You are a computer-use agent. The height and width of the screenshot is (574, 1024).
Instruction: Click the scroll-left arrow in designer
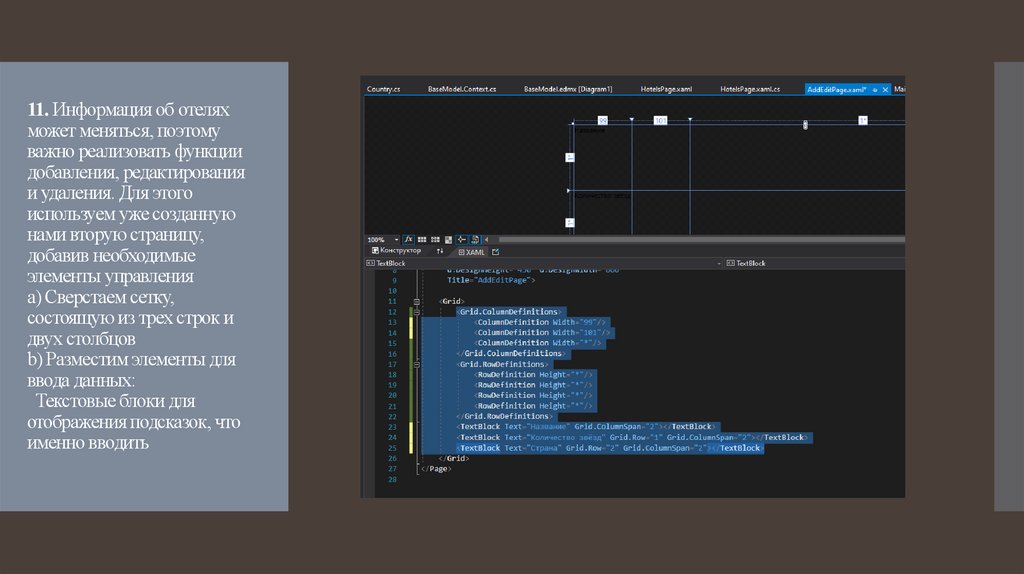pyautogui.click(x=488, y=240)
